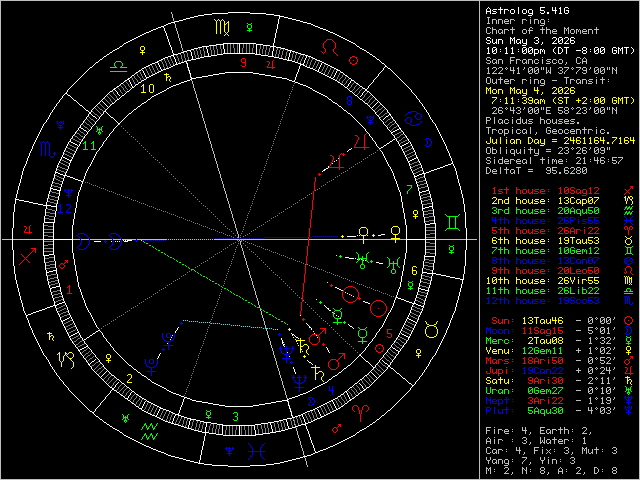
Task: Click the yellow Venus glyph next to the Libra sign
Action: pyautogui.click(x=142, y=51)
